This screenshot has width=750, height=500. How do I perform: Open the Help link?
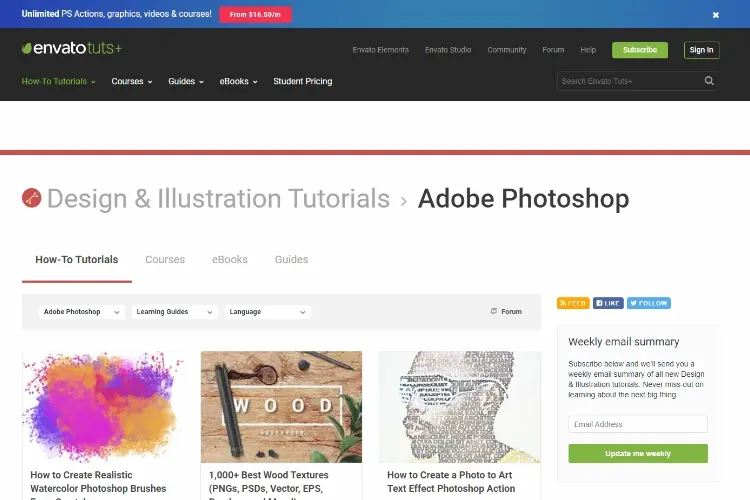(x=588, y=50)
